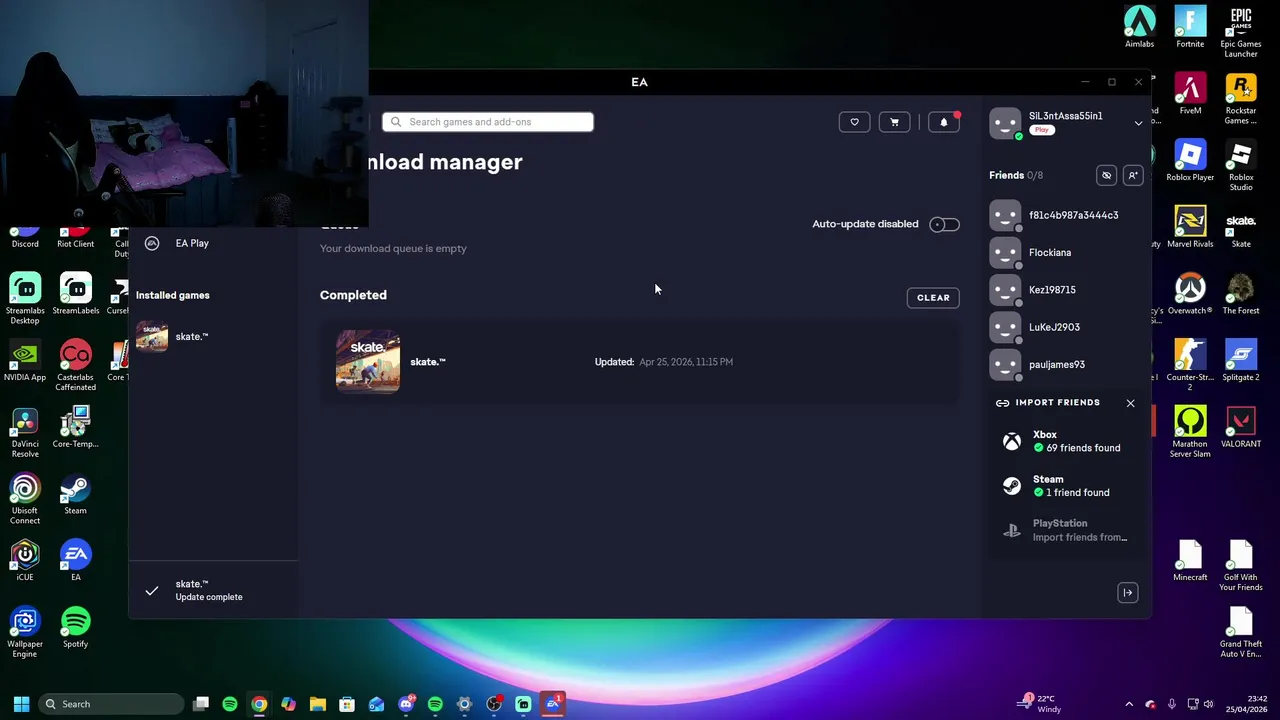Click the add friend icon

(1133, 175)
